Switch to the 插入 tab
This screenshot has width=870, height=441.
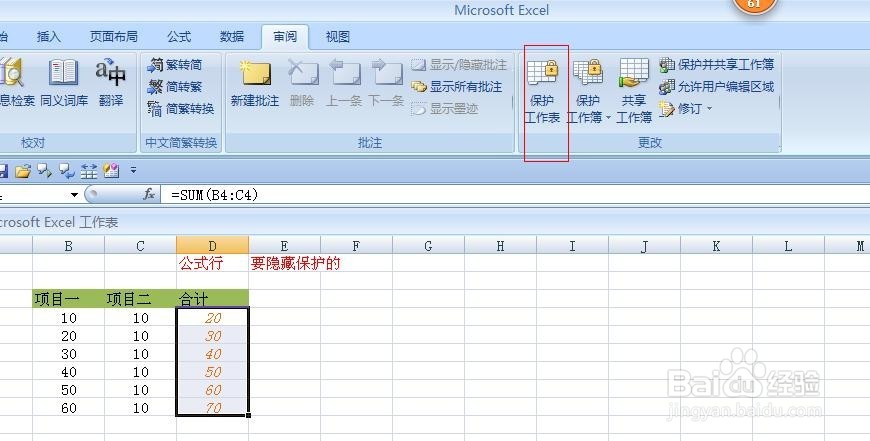point(48,37)
